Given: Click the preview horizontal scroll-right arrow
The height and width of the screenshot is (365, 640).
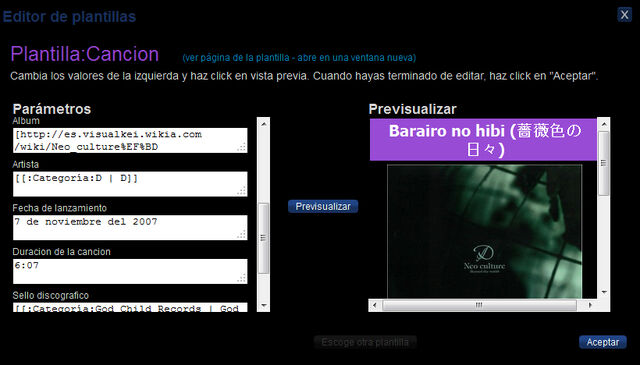Looking at the screenshot, I should (x=590, y=305).
